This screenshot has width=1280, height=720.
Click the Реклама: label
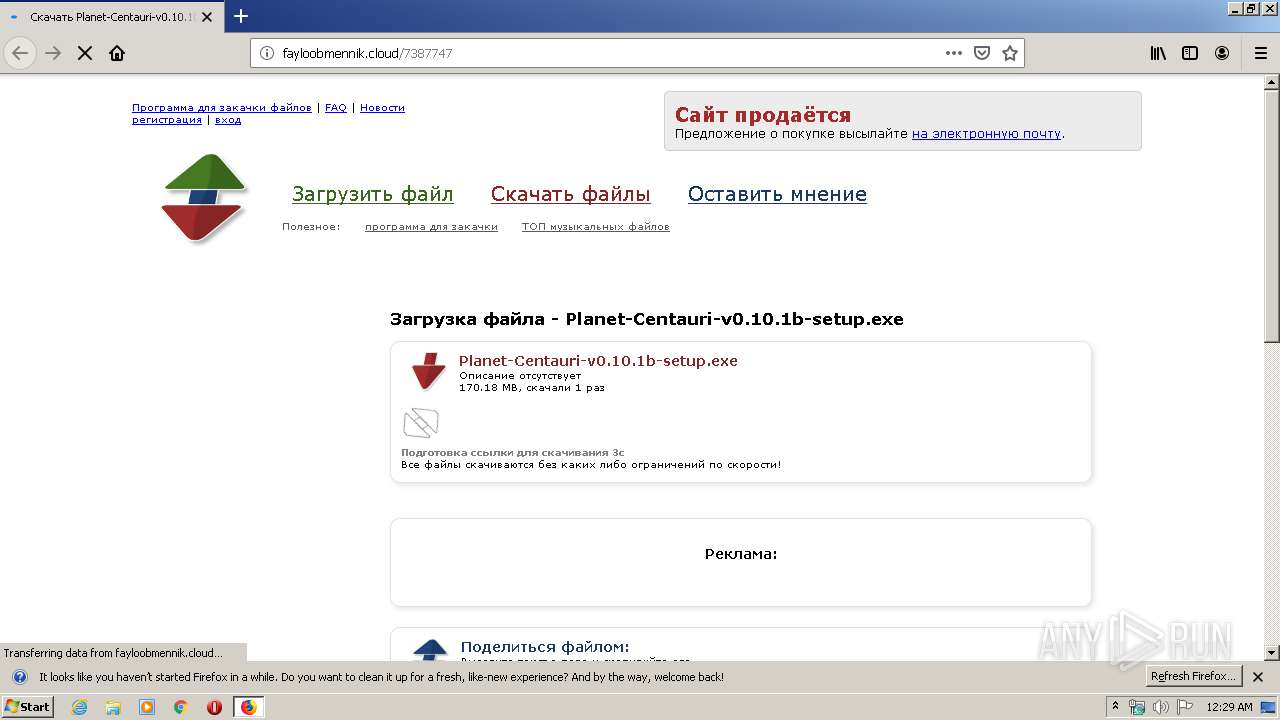(x=741, y=554)
